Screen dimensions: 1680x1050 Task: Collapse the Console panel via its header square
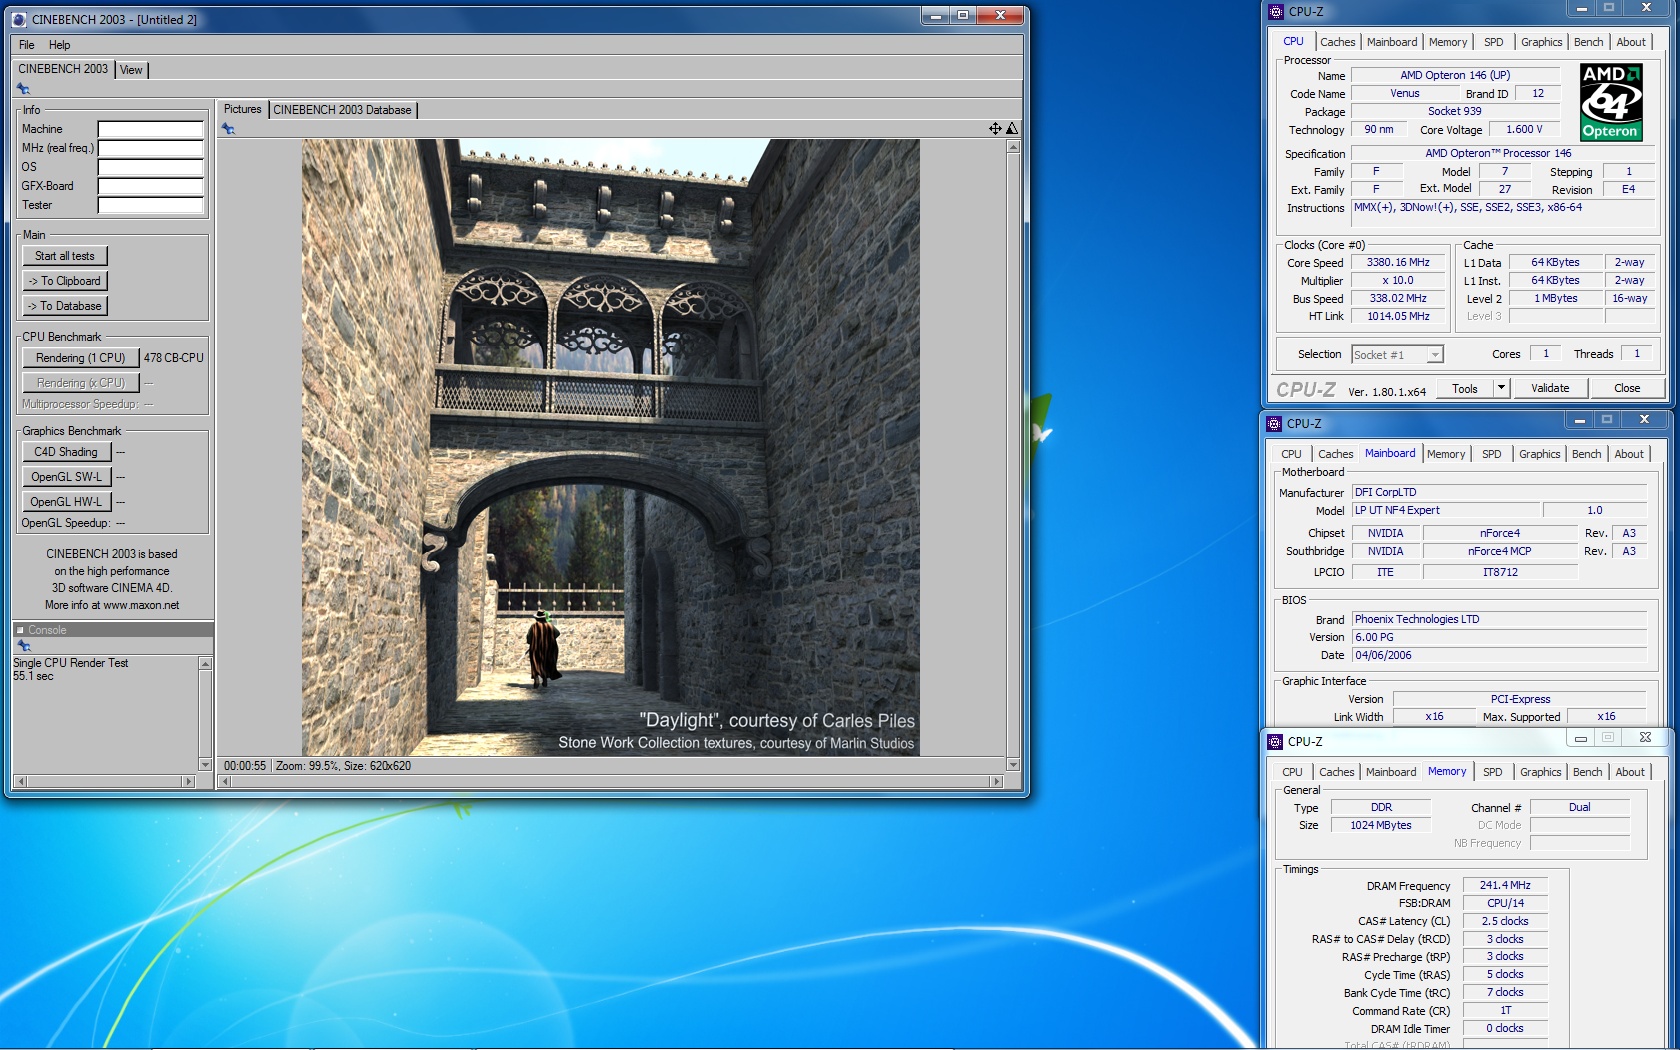20,630
